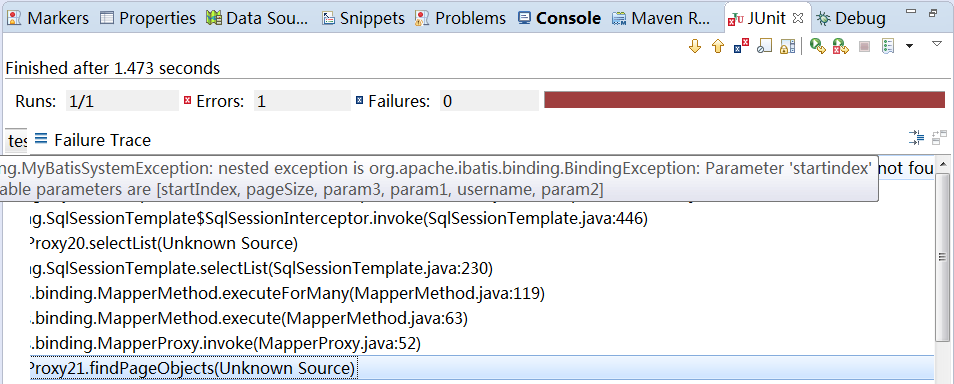Screen dimensions: 954x384
Task: Jump to Next Failed Test arrow
Action: [694, 46]
